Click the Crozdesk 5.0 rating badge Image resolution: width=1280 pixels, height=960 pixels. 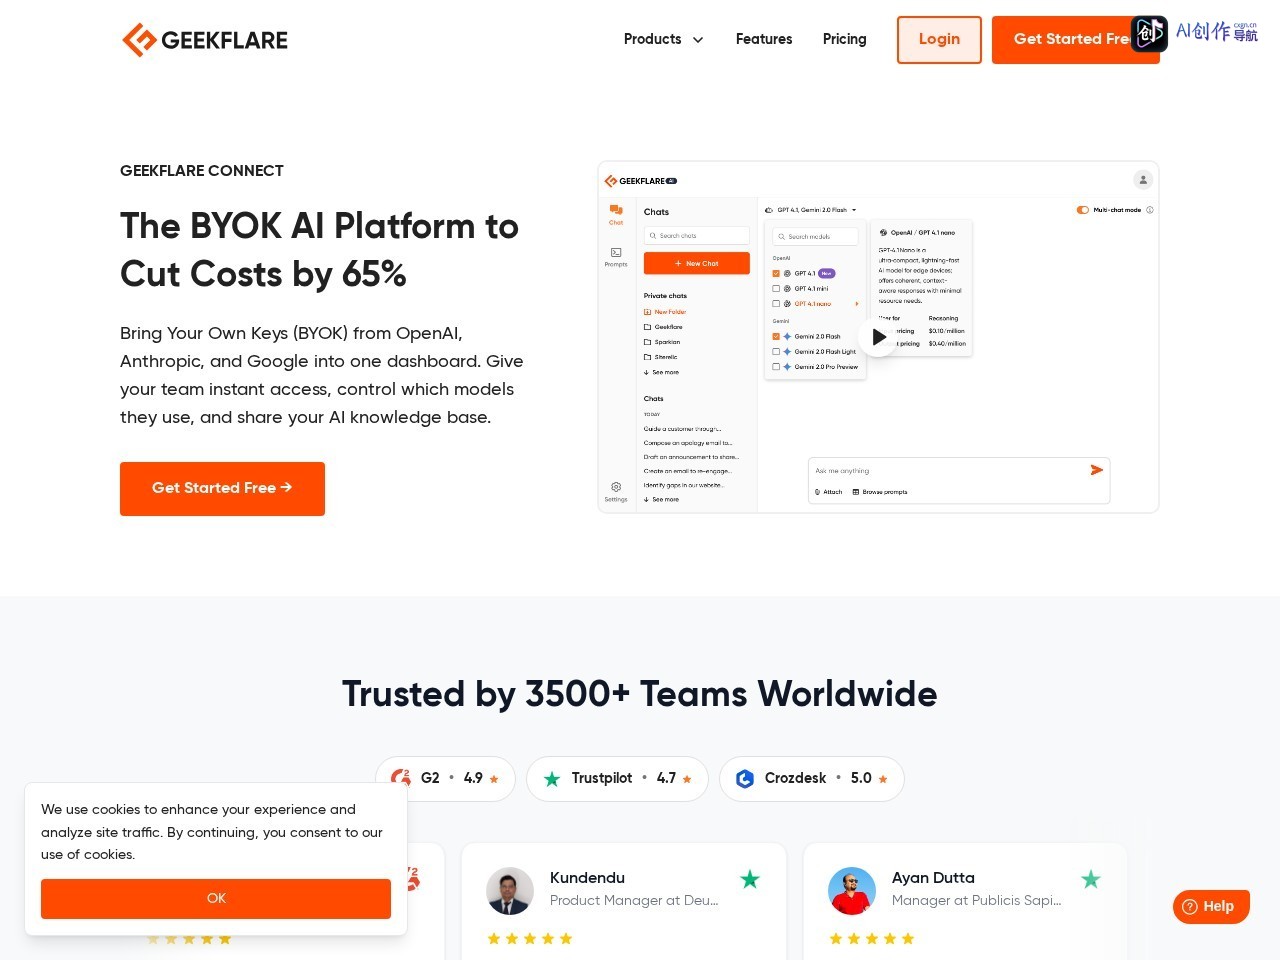[812, 779]
